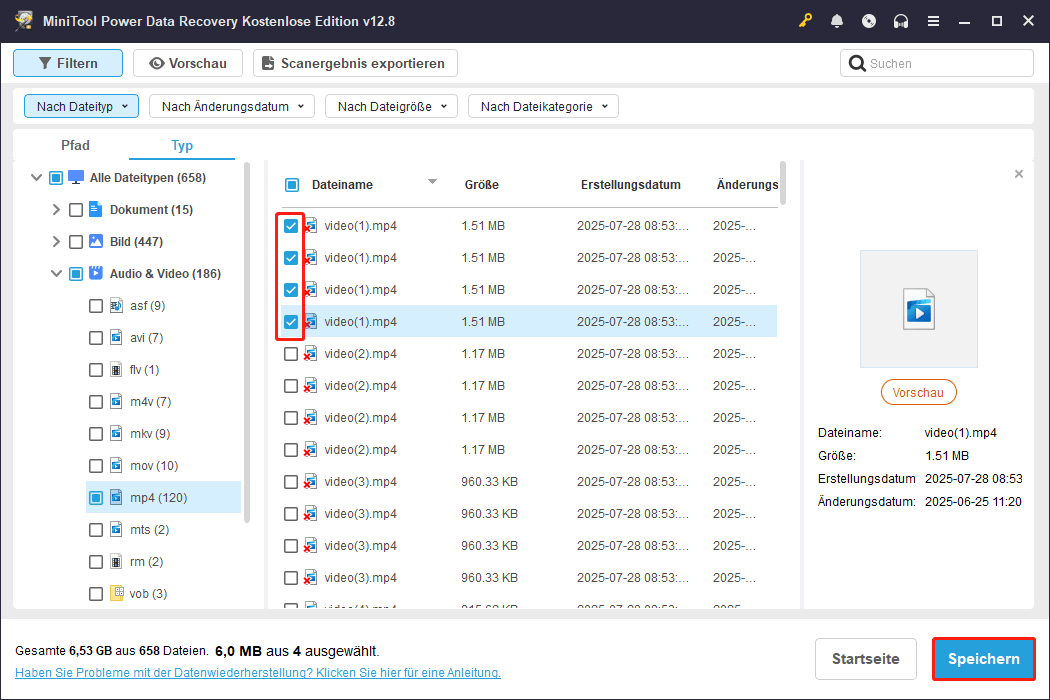Click the vob file type icon
The image size is (1050, 700).
(116, 593)
